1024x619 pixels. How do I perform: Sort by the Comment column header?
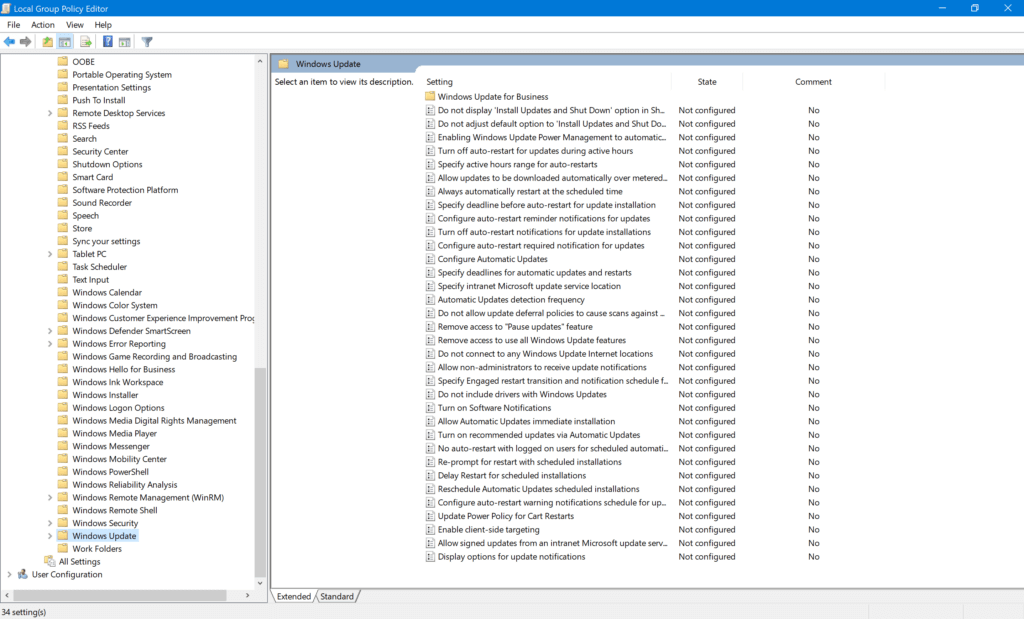(x=814, y=82)
